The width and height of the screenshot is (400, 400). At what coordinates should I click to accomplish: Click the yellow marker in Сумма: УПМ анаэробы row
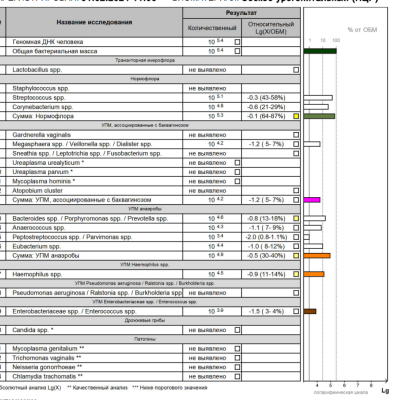click(x=296, y=256)
